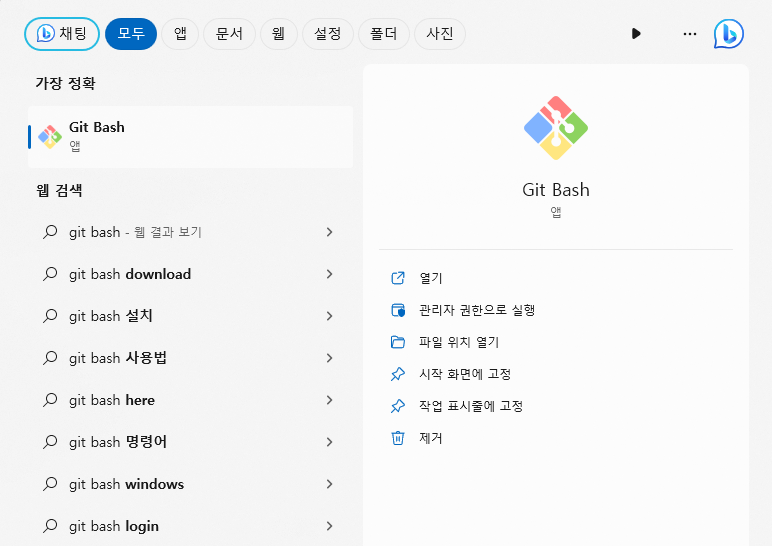
Task: Click the pin icon for 작업 표시줄에 고정
Action: pyautogui.click(x=398, y=406)
